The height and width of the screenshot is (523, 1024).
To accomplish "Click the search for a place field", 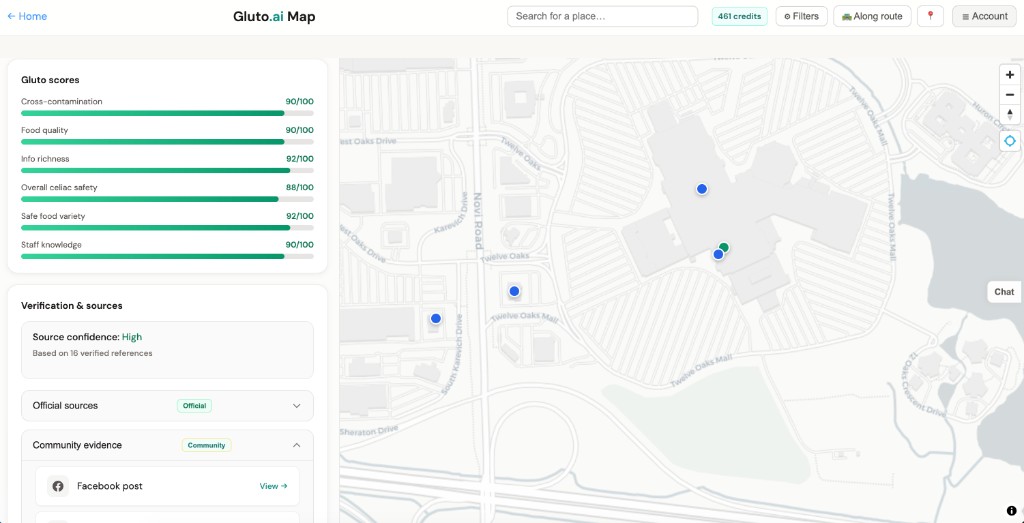I will 602,16.
